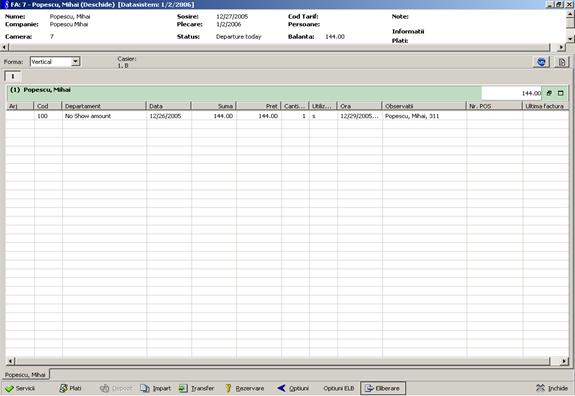Image resolution: width=575 pixels, height=396 pixels.
Task: Click the Depozit button
Action: point(116,388)
